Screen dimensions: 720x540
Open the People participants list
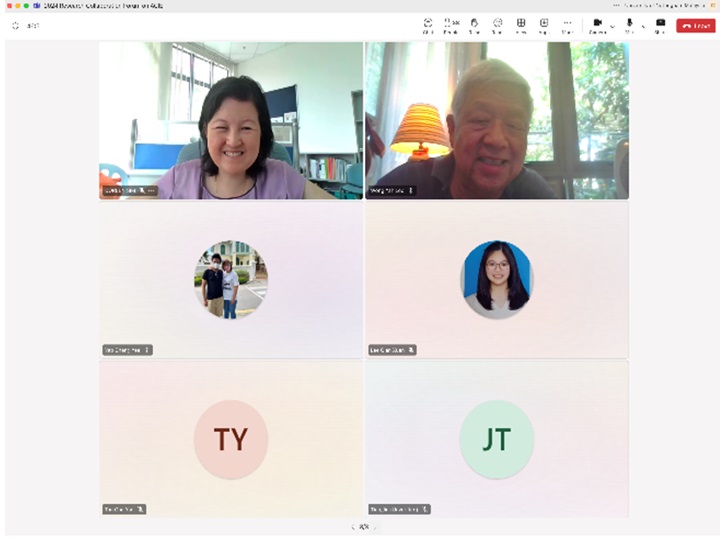[451, 24]
